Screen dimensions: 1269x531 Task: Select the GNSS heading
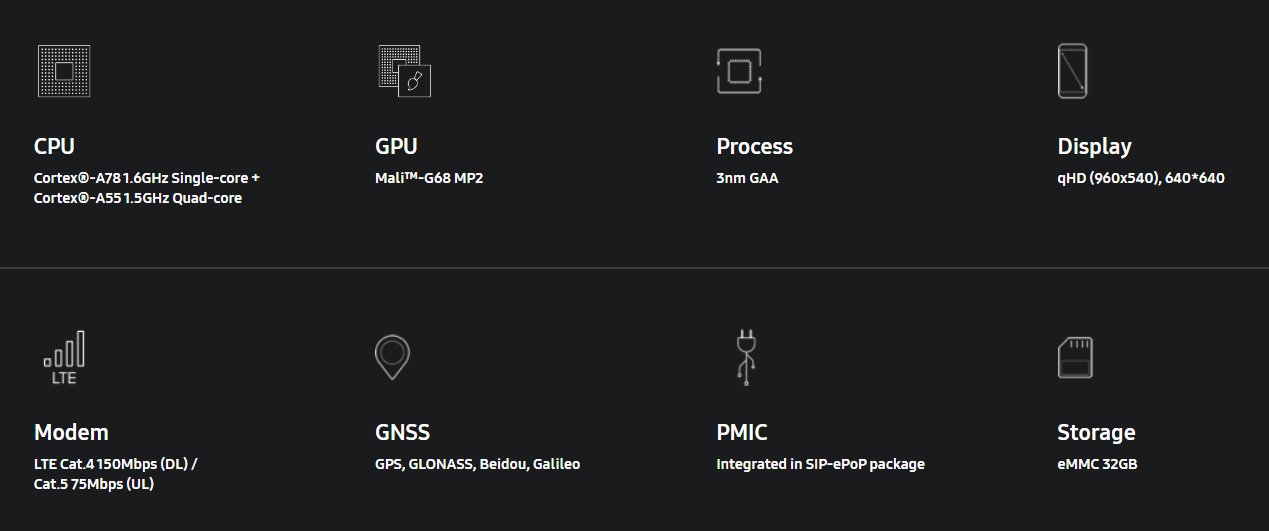pos(403,432)
